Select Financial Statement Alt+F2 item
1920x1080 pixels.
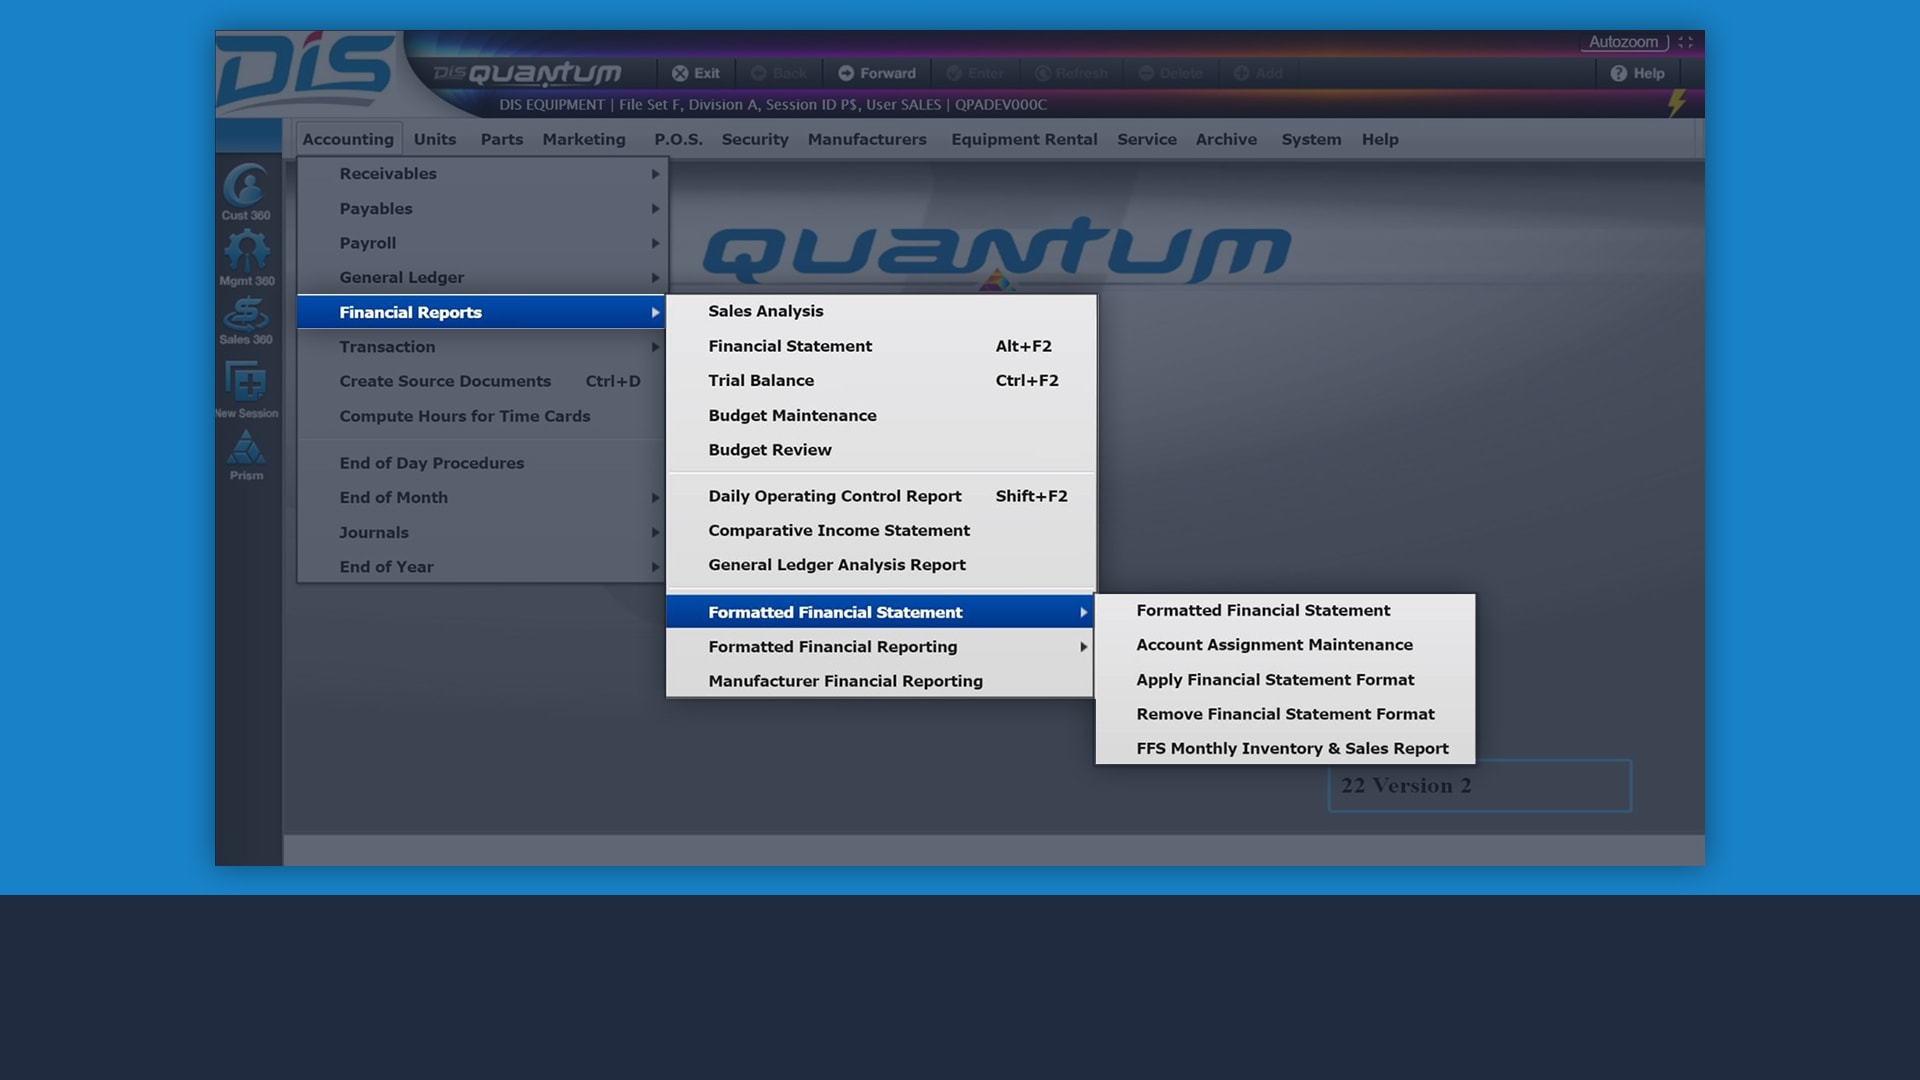881,346
